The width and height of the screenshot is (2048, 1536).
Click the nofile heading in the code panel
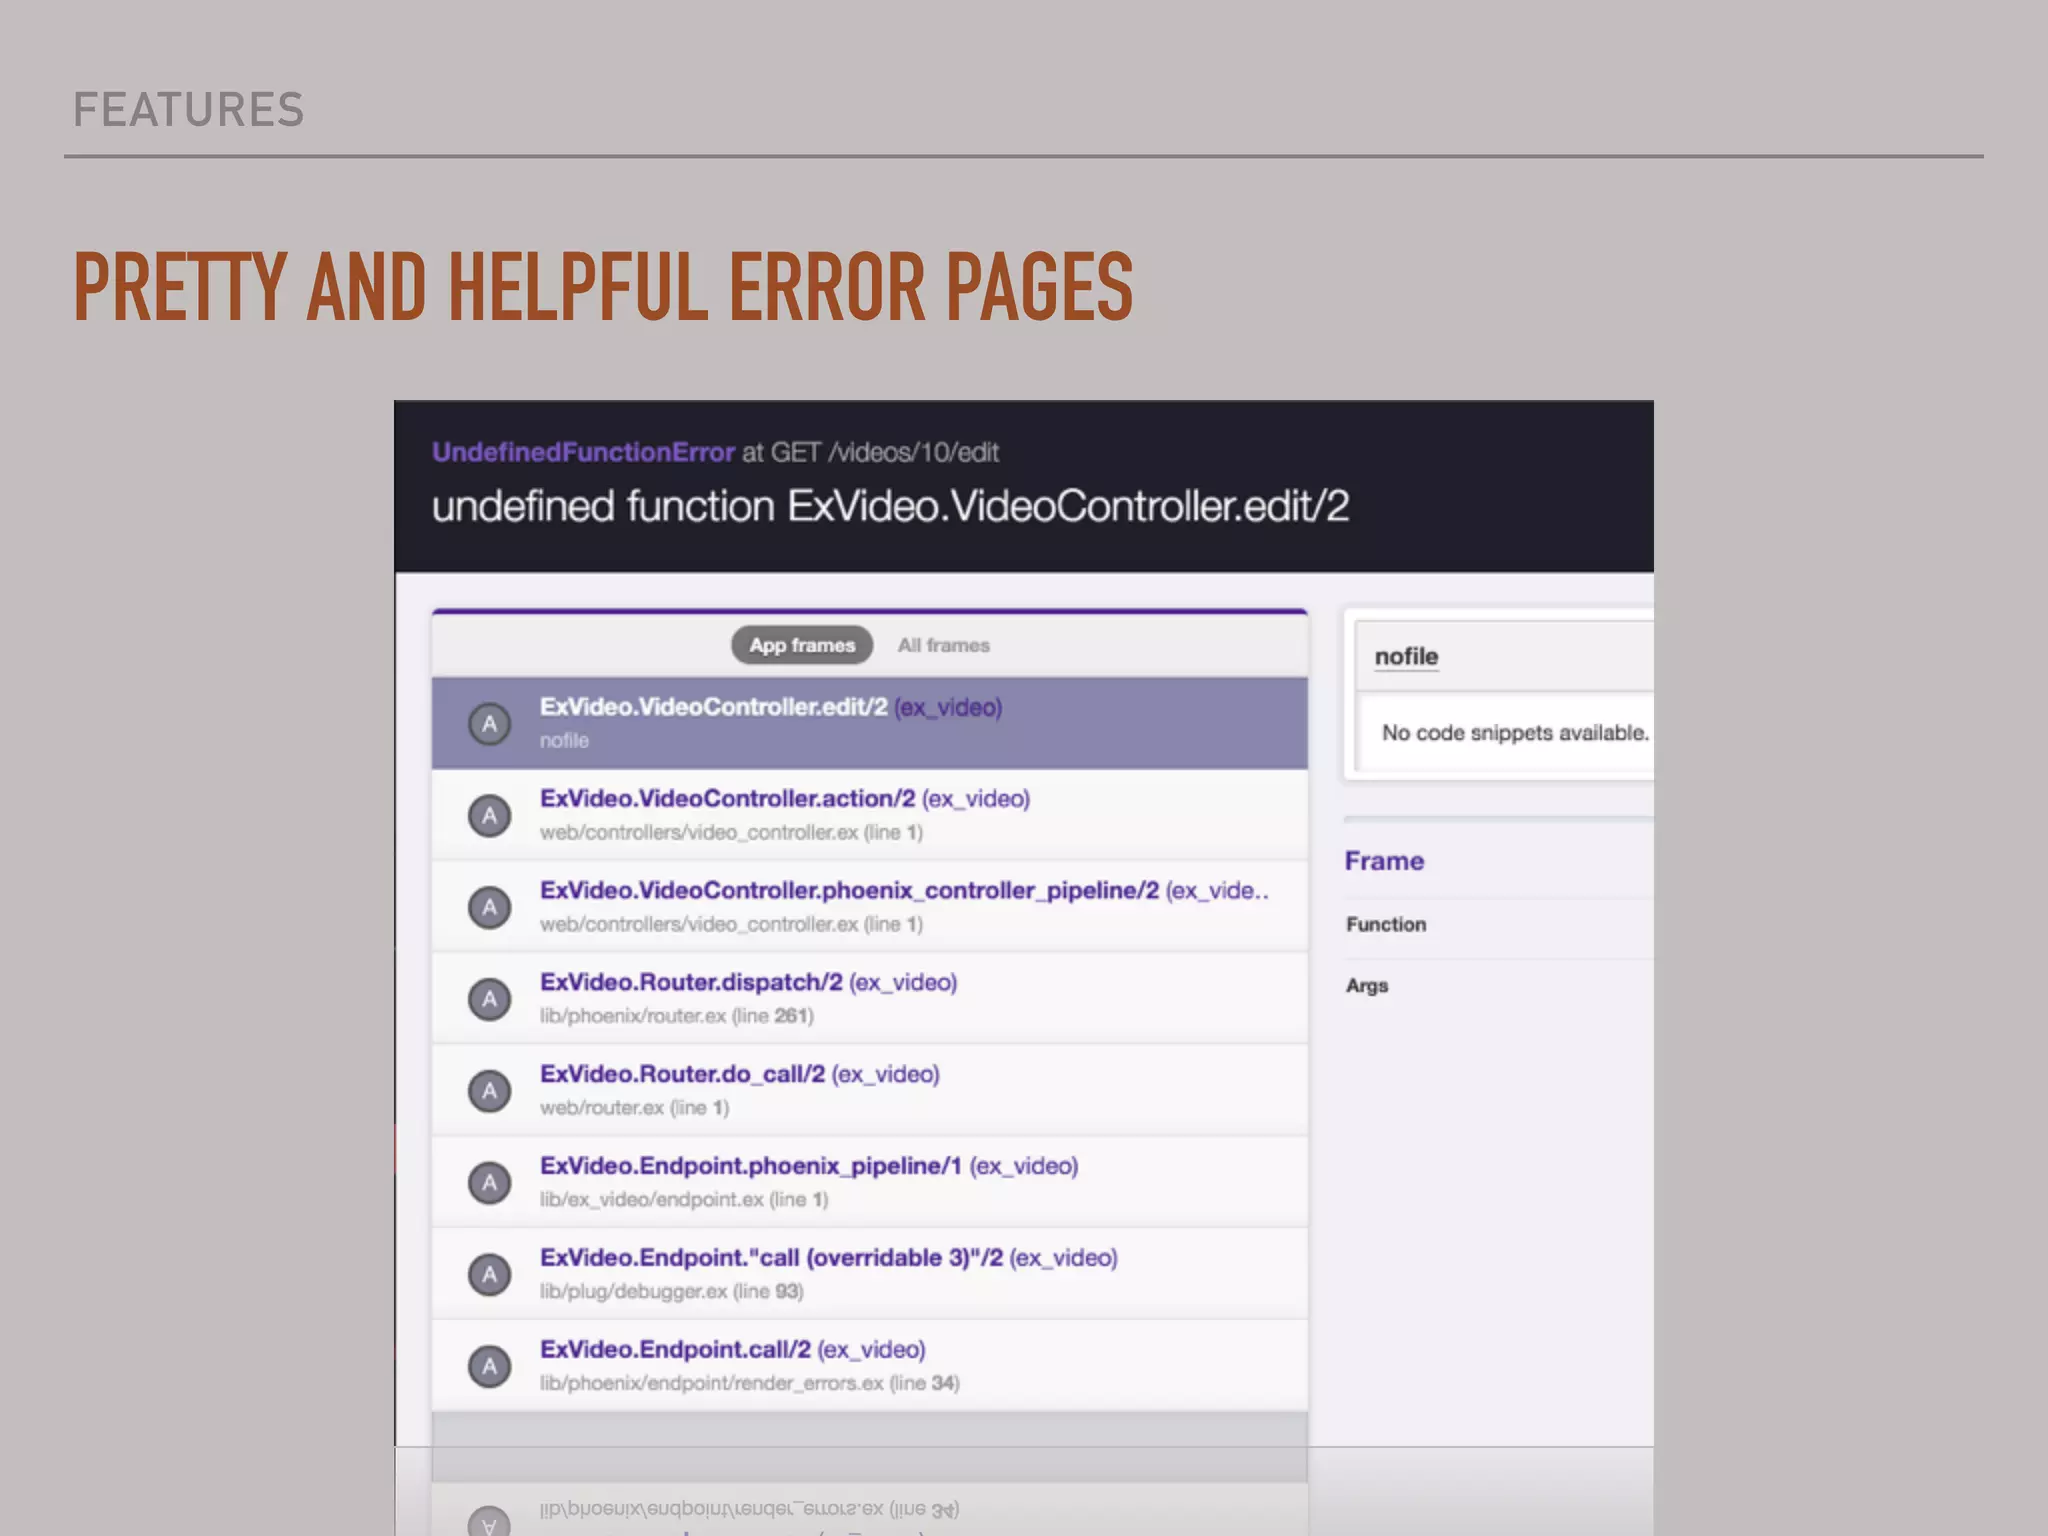pos(1406,656)
